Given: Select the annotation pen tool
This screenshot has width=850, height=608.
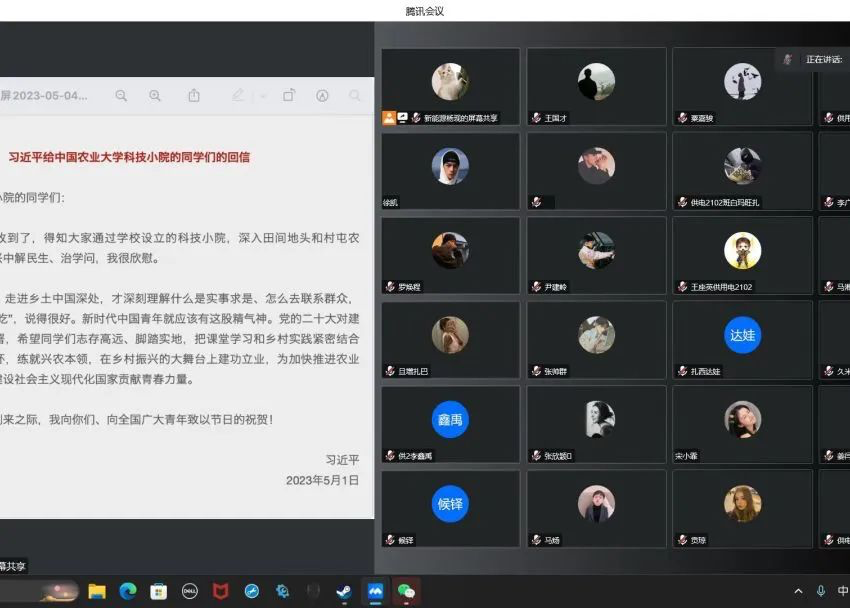Looking at the screenshot, I should click(x=237, y=95).
